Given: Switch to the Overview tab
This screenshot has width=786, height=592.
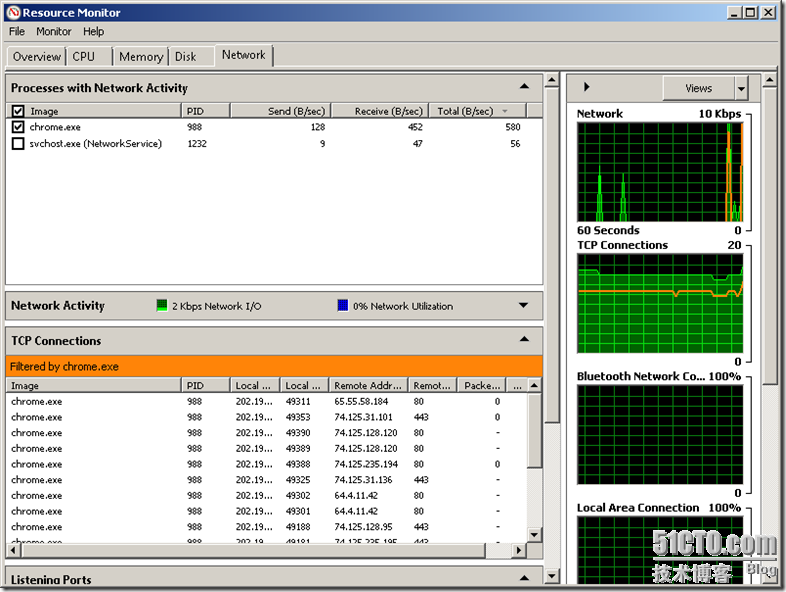Looking at the screenshot, I should 36,57.
